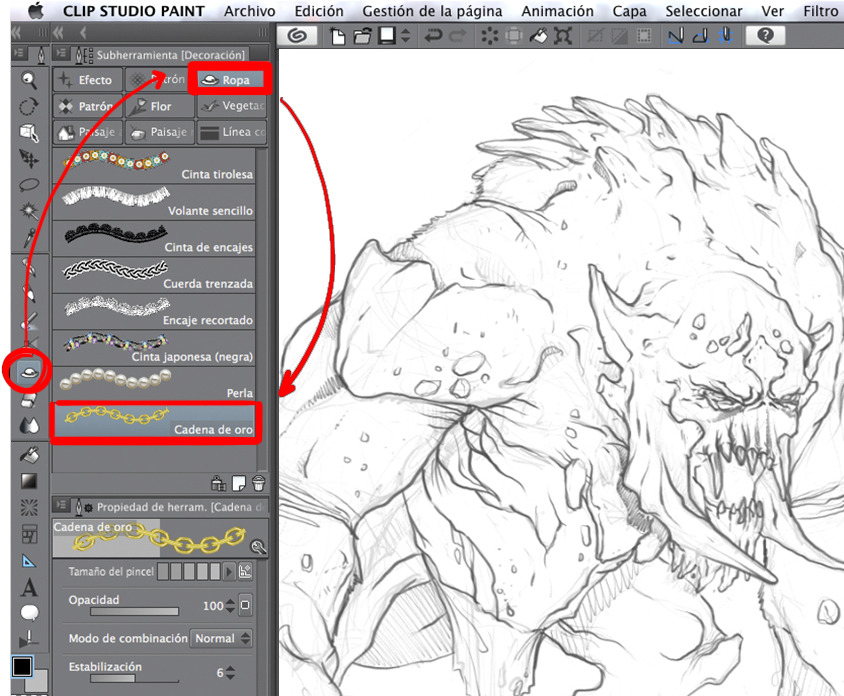Expand brush size presets arrow
This screenshot has height=696, width=844.
[229, 571]
